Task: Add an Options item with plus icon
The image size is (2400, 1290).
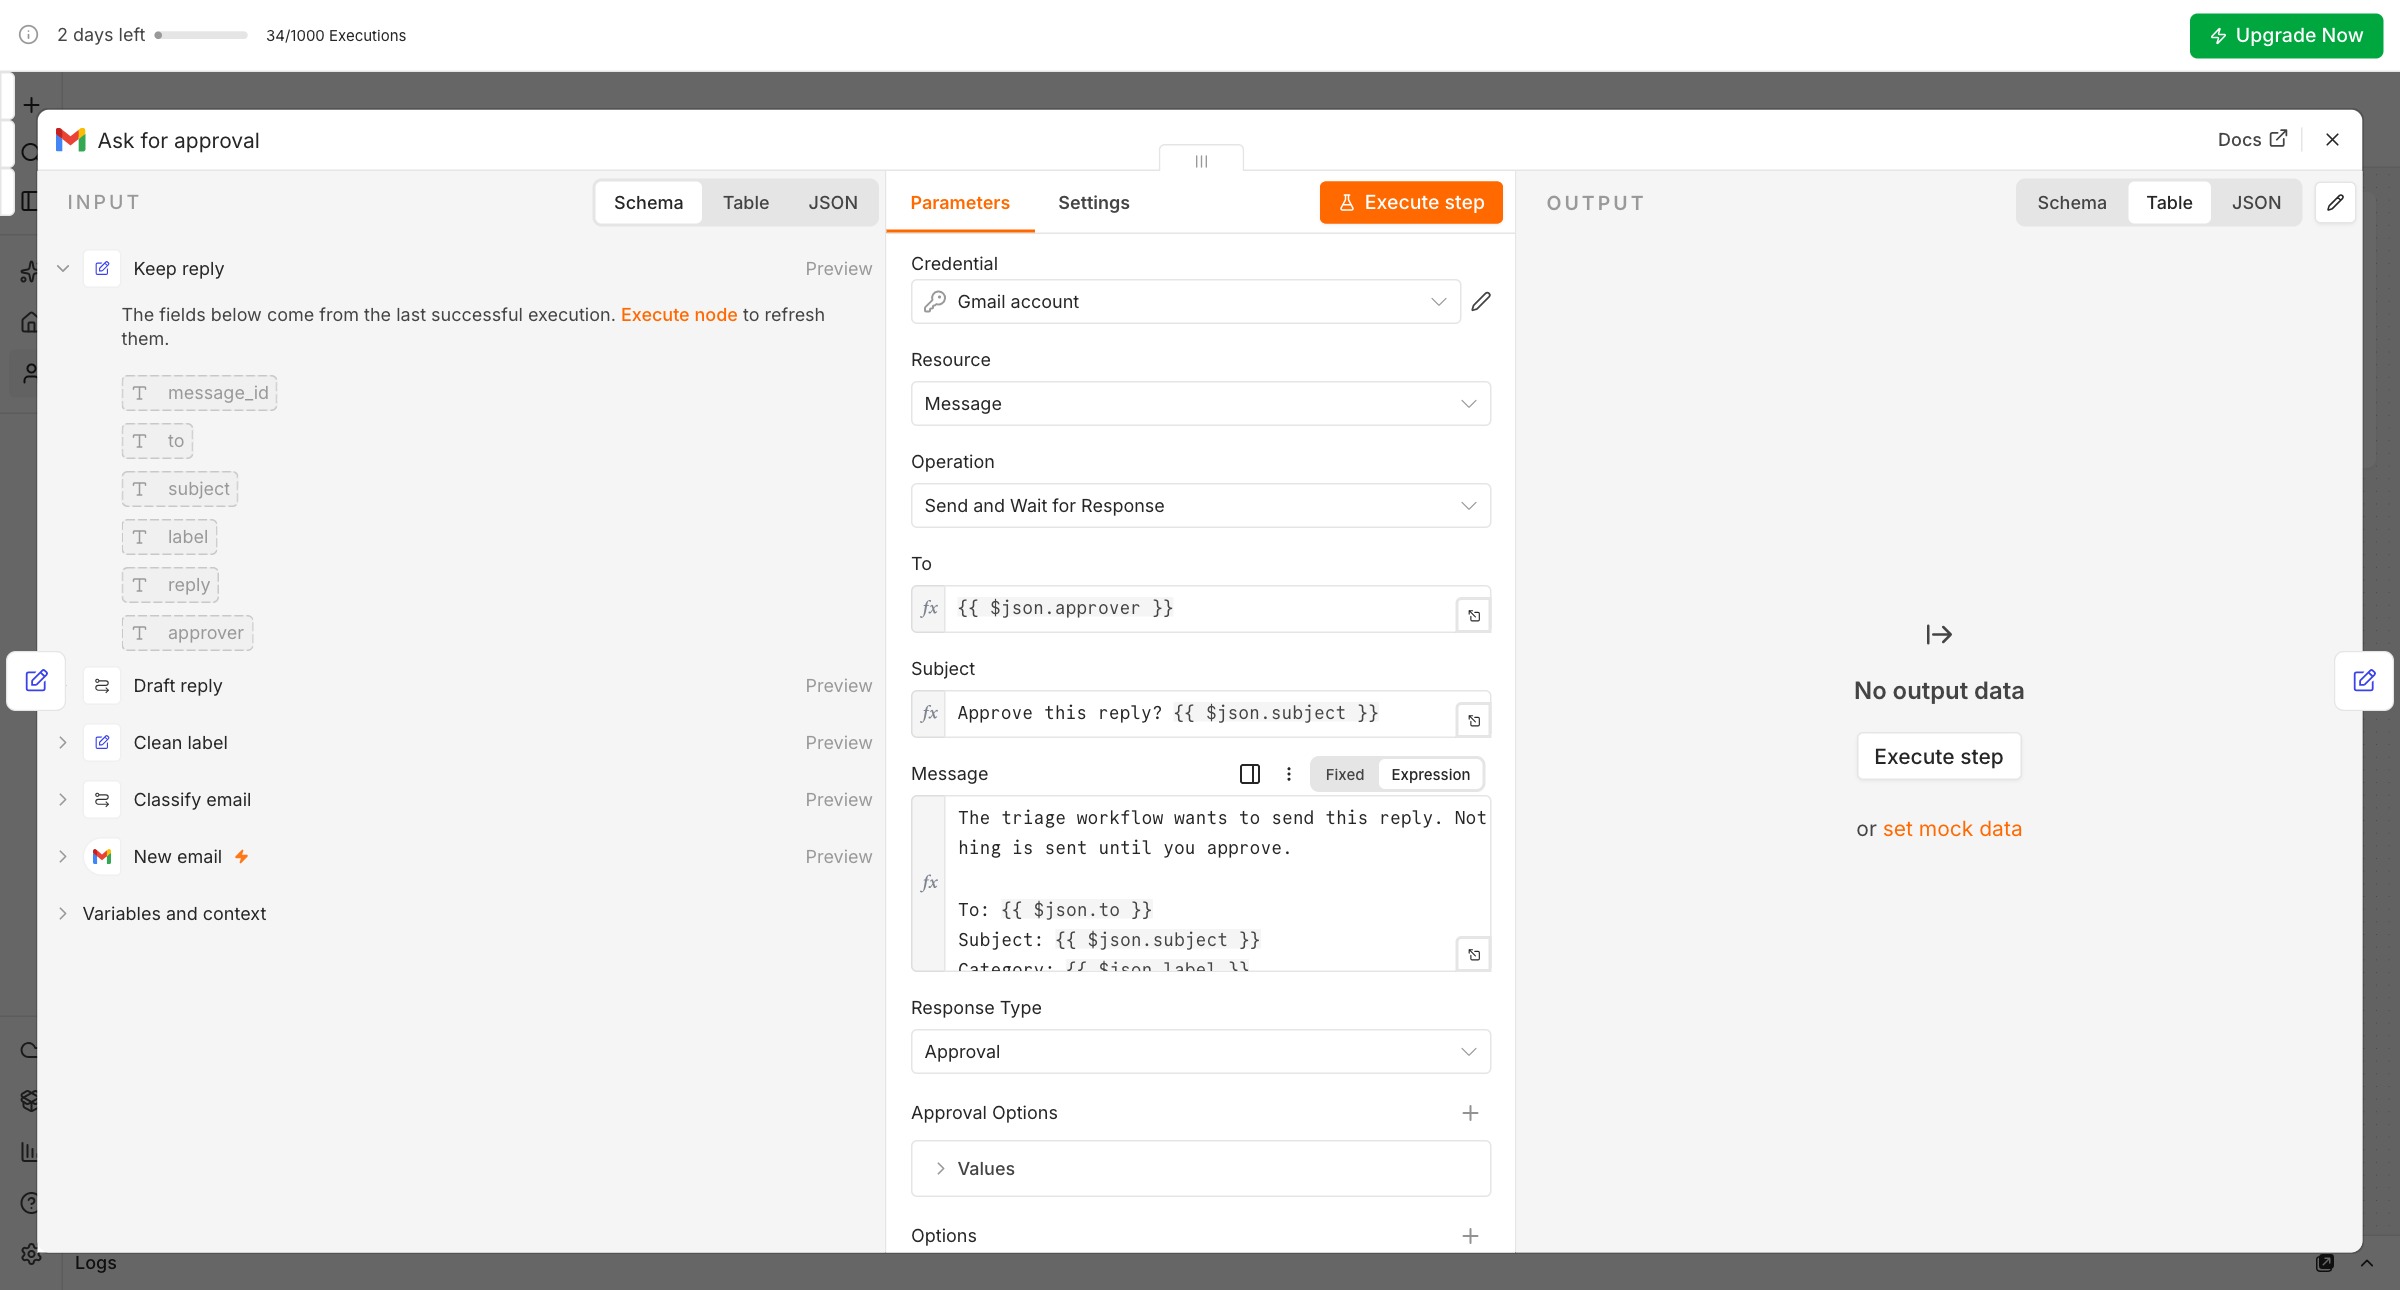Action: (x=1470, y=1236)
